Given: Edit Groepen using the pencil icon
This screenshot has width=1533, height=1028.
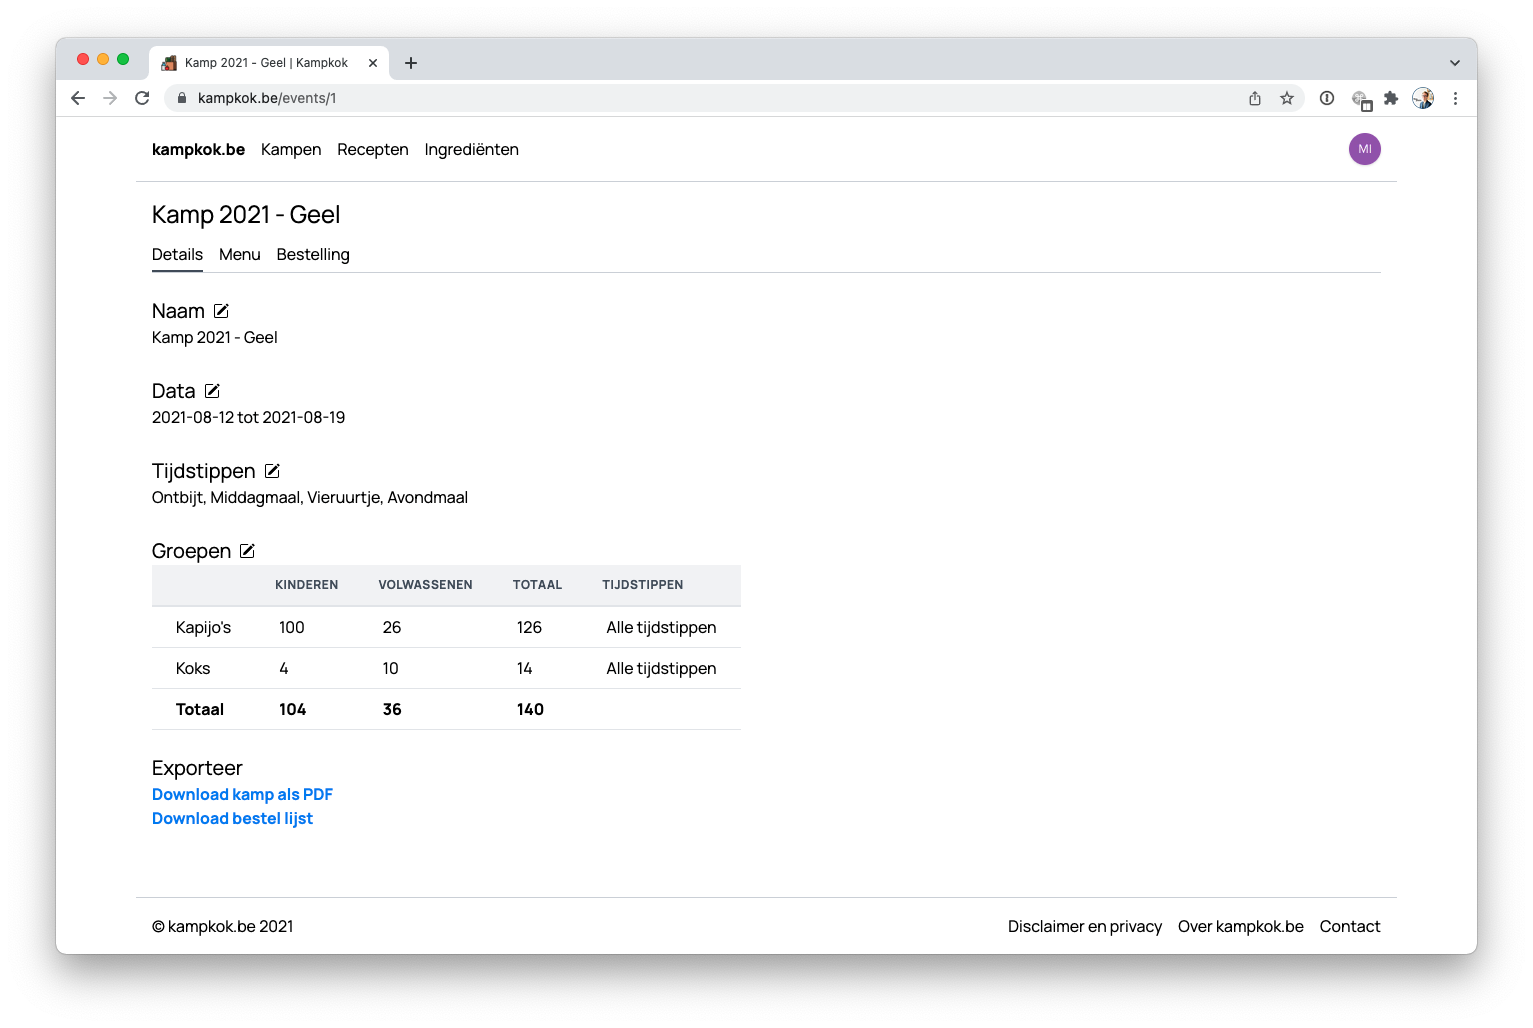Looking at the screenshot, I should [247, 551].
